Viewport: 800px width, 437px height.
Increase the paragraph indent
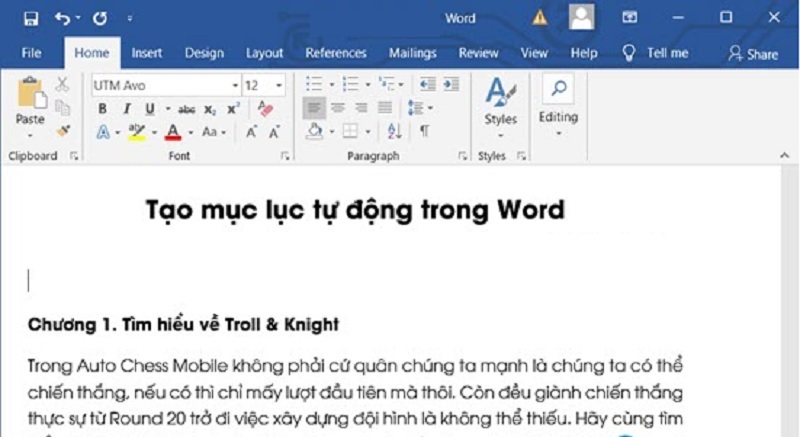(451, 84)
